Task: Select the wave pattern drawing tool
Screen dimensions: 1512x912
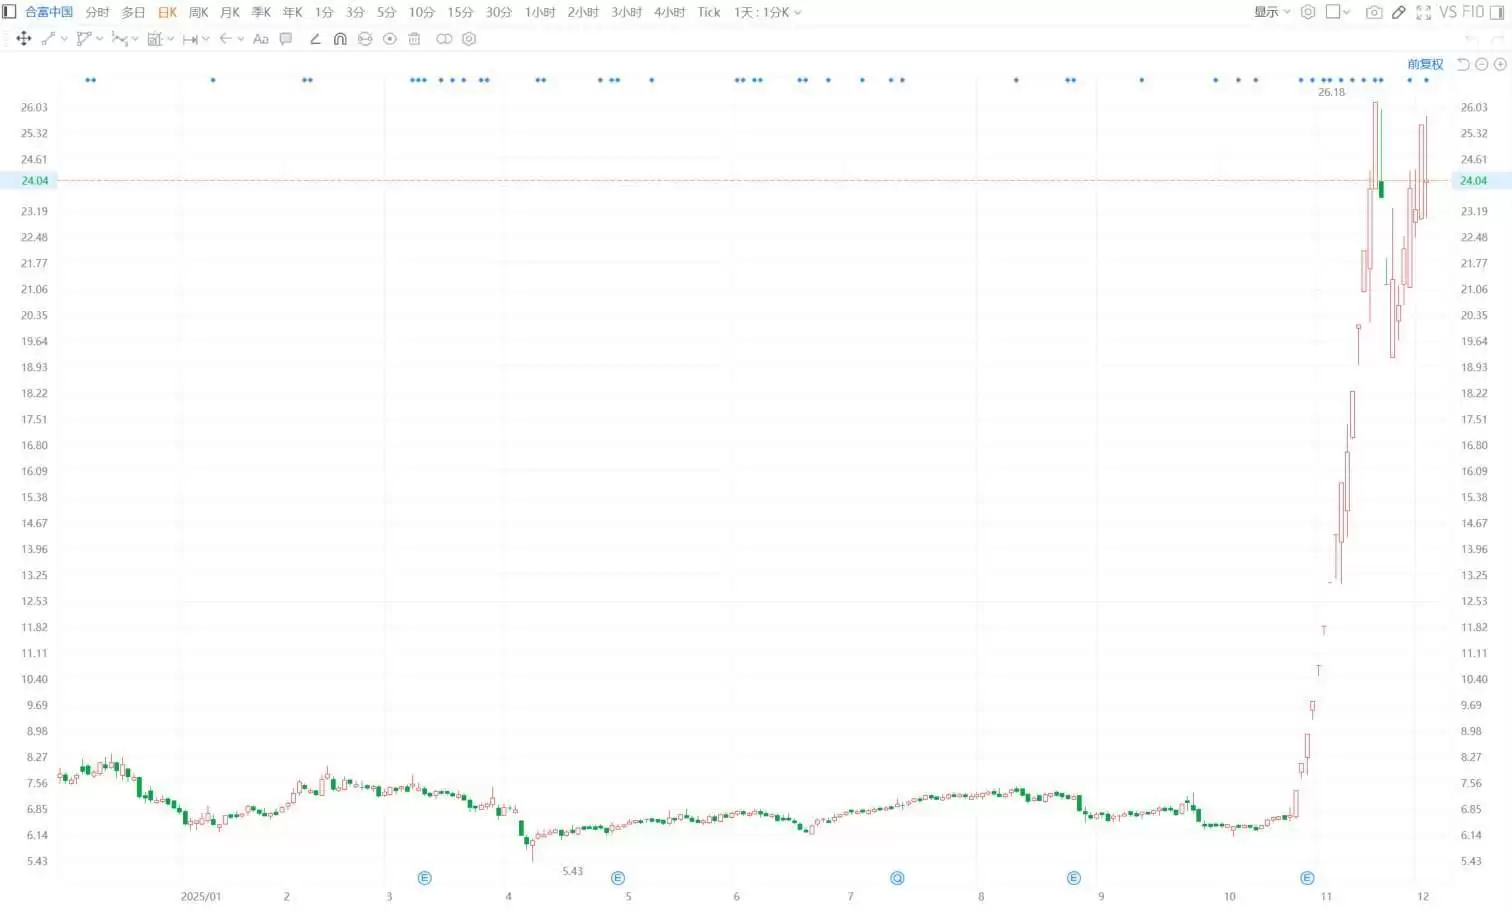Action: point(120,39)
